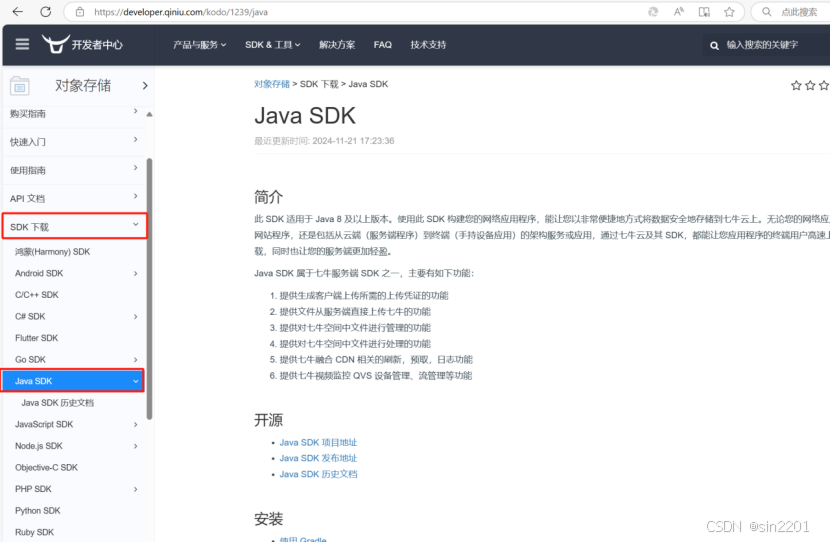Expand the Android SDK submenu arrow

click(x=136, y=273)
